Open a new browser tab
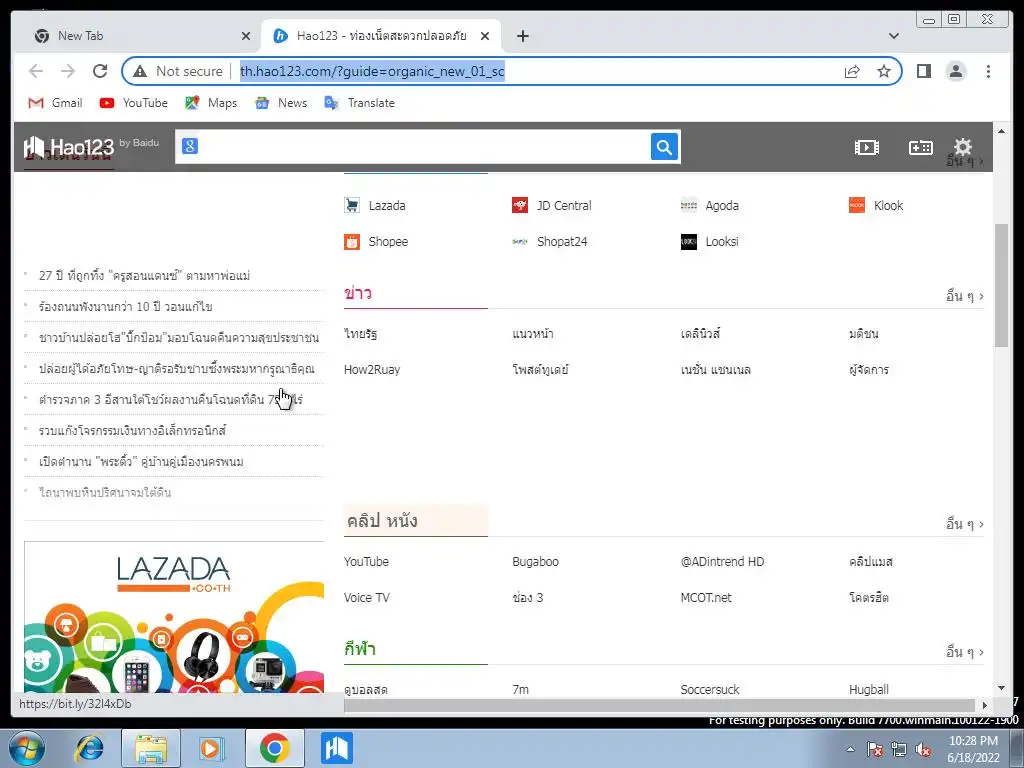1024x768 pixels. (x=522, y=36)
